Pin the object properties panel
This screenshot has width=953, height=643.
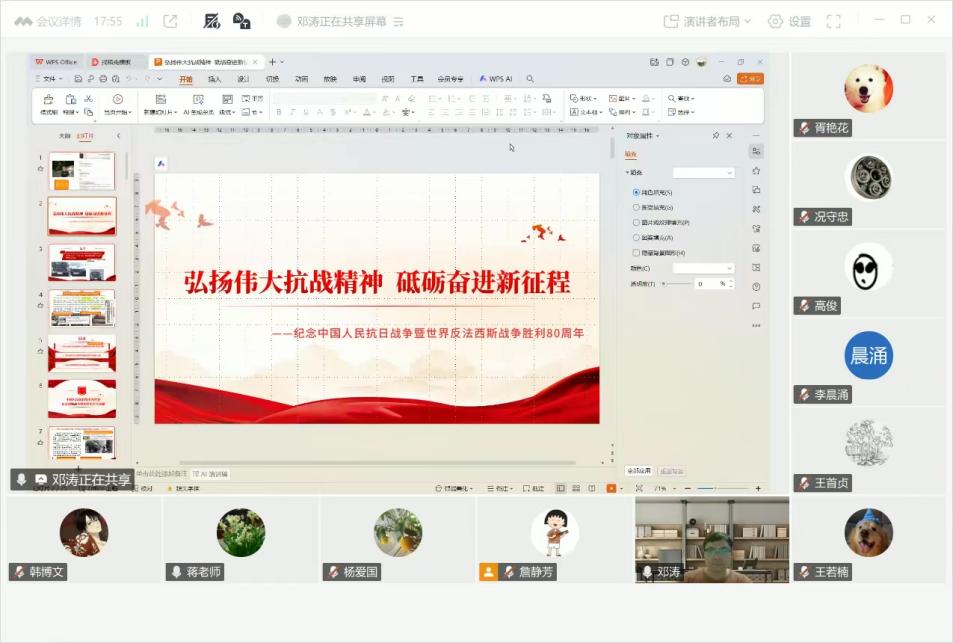[715, 135]
